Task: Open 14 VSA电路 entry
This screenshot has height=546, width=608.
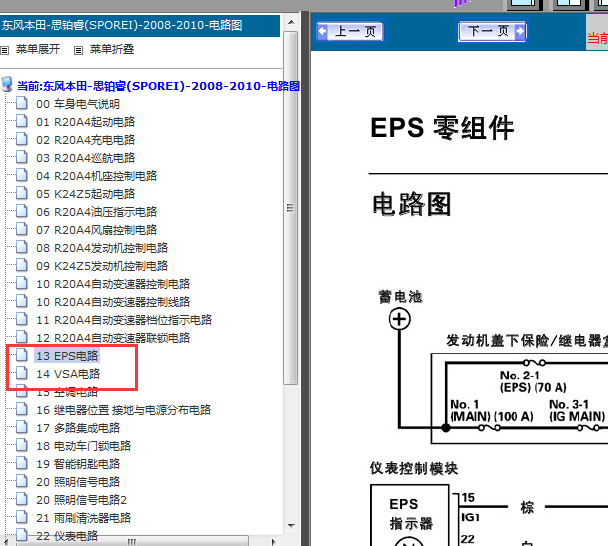Action: [x=68, y=374]
